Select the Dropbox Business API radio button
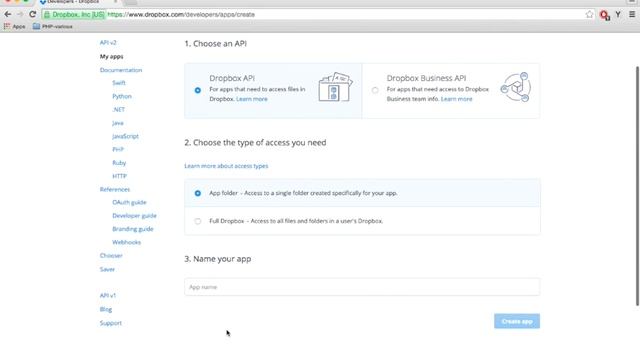Viewport: 640px width, 360px height. tap(375, 90)
